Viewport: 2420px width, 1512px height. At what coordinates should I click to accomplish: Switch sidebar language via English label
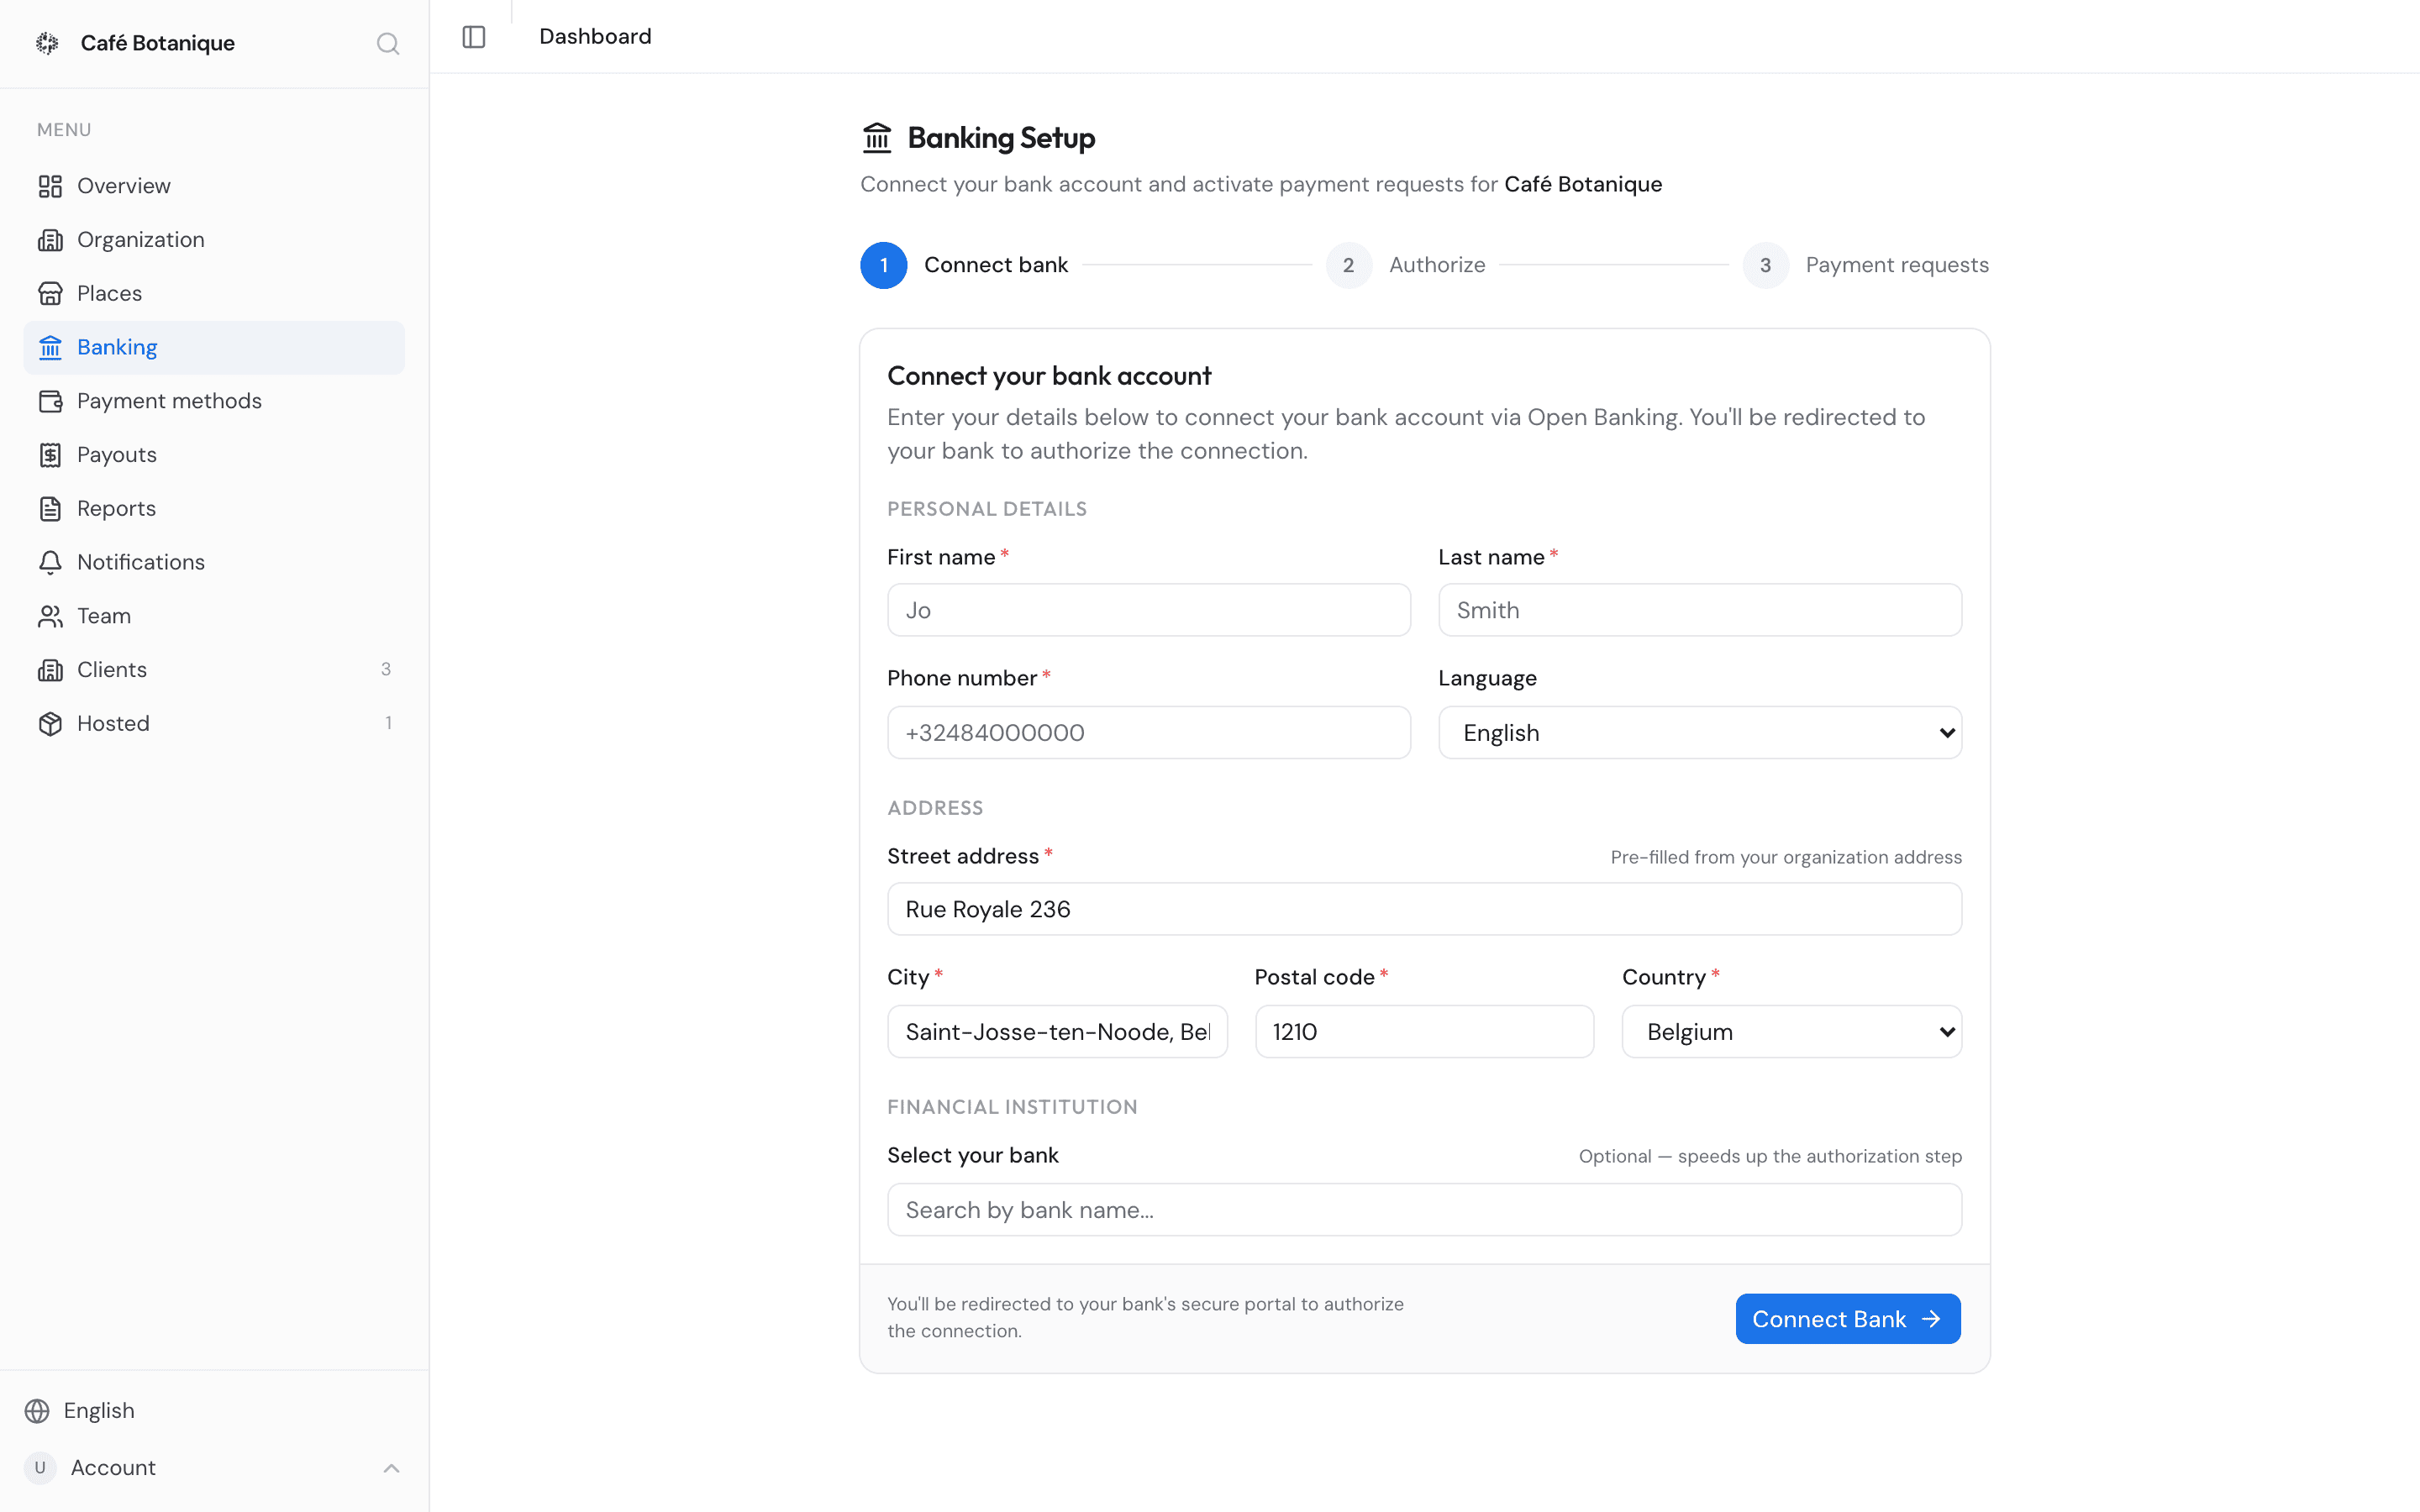pyautogui.click(x=99, y=1411)
